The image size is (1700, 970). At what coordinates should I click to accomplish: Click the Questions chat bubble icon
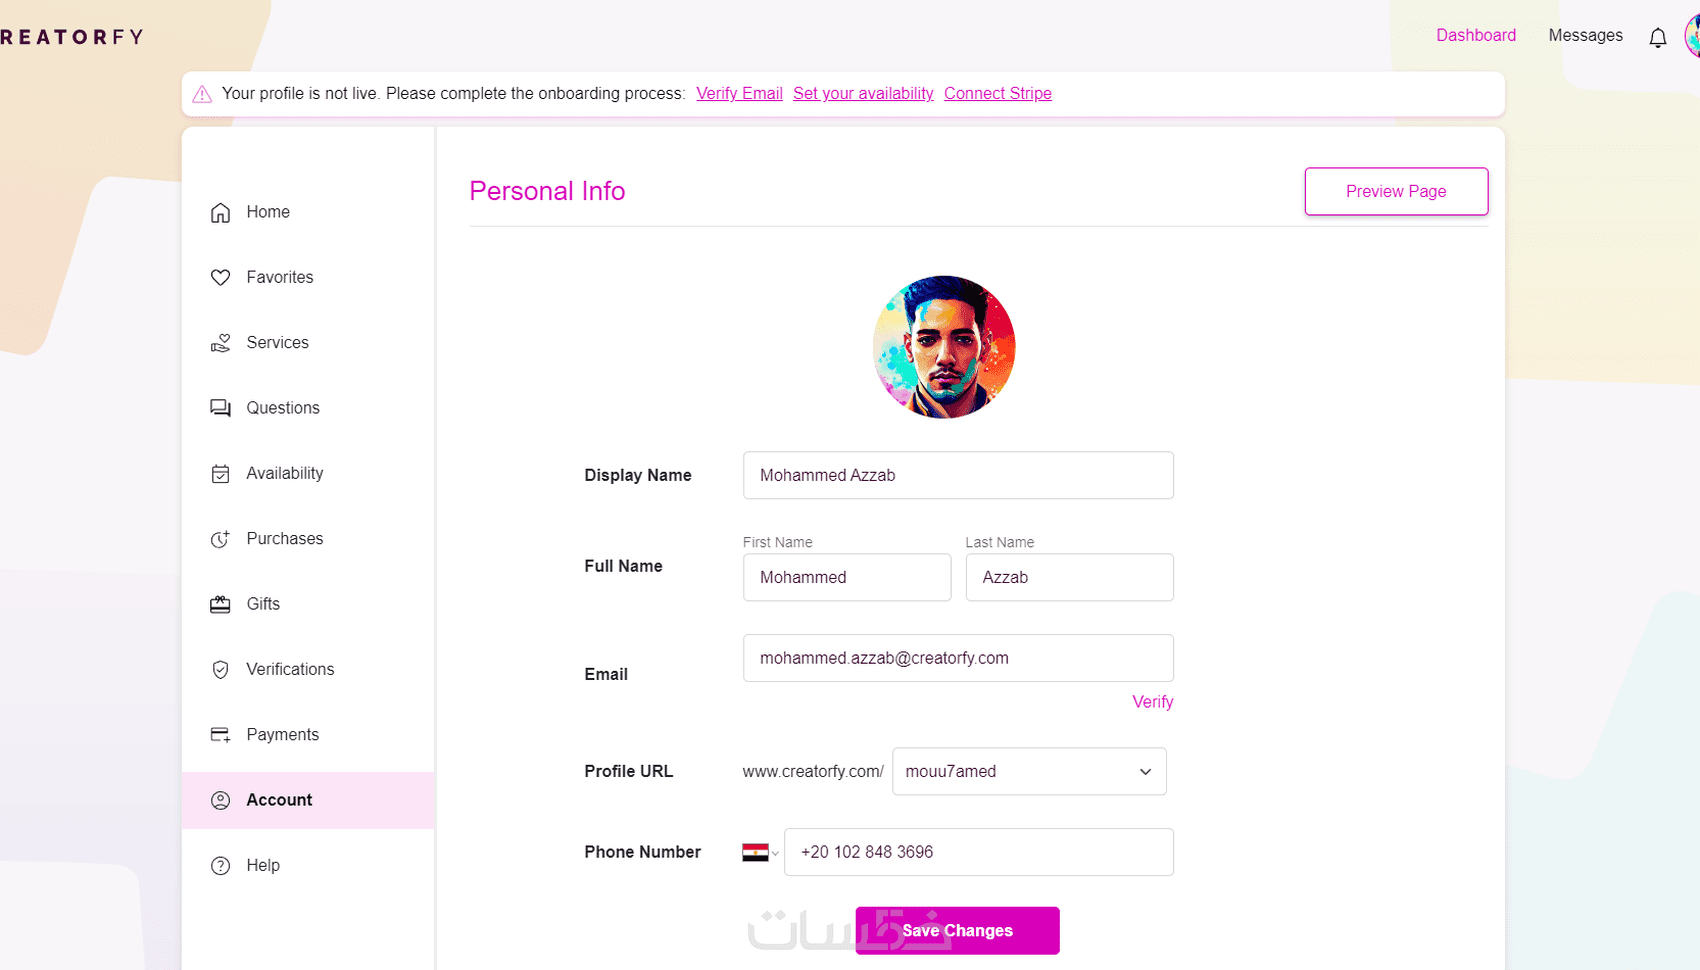[220, 408]
